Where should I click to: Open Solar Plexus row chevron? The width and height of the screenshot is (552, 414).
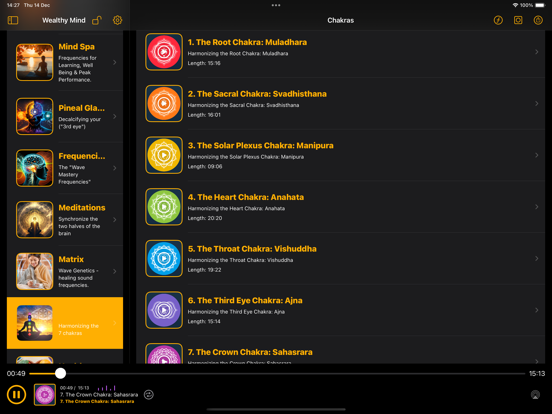(x=537, y=155)
